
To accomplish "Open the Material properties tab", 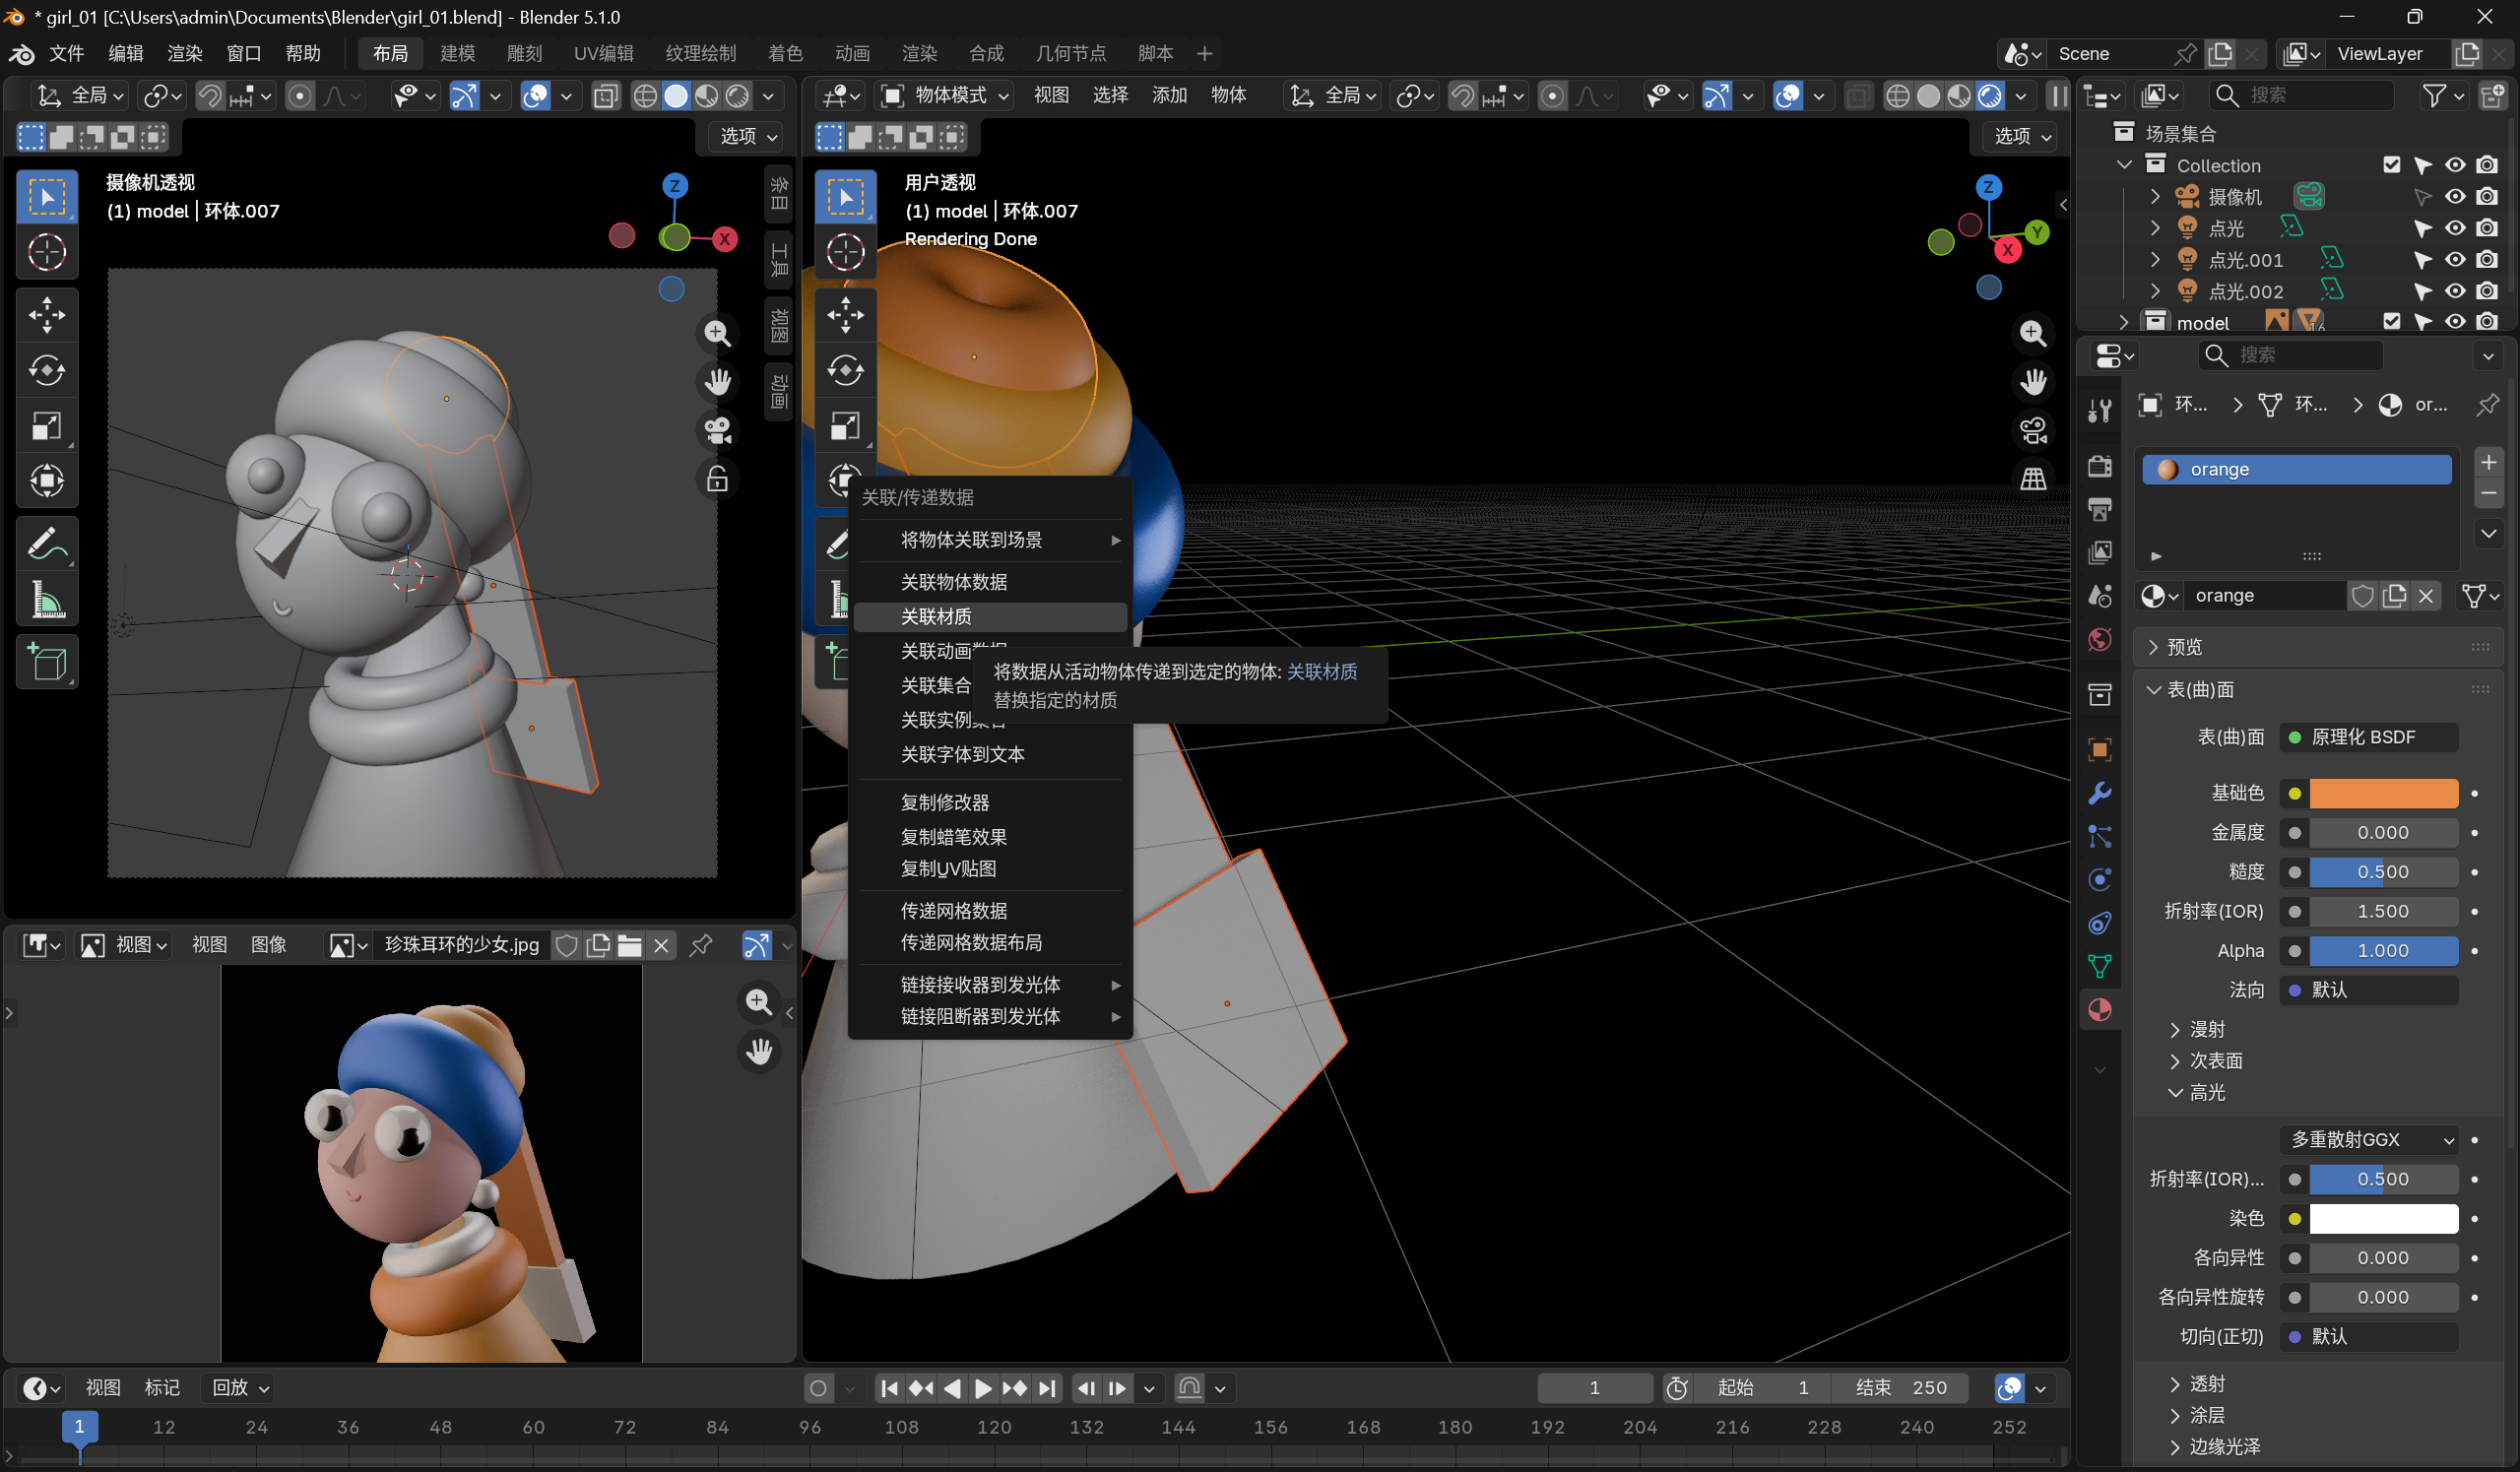I will click(2099, 1010).
